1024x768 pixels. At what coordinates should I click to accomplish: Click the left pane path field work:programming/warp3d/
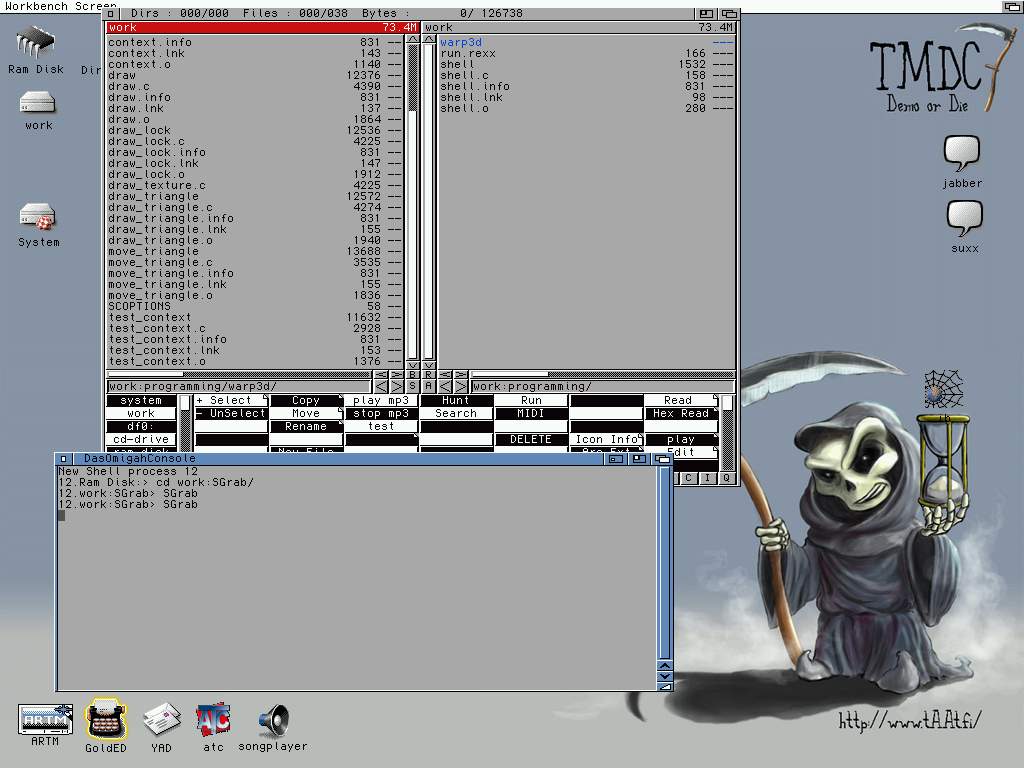click(239, 386)
